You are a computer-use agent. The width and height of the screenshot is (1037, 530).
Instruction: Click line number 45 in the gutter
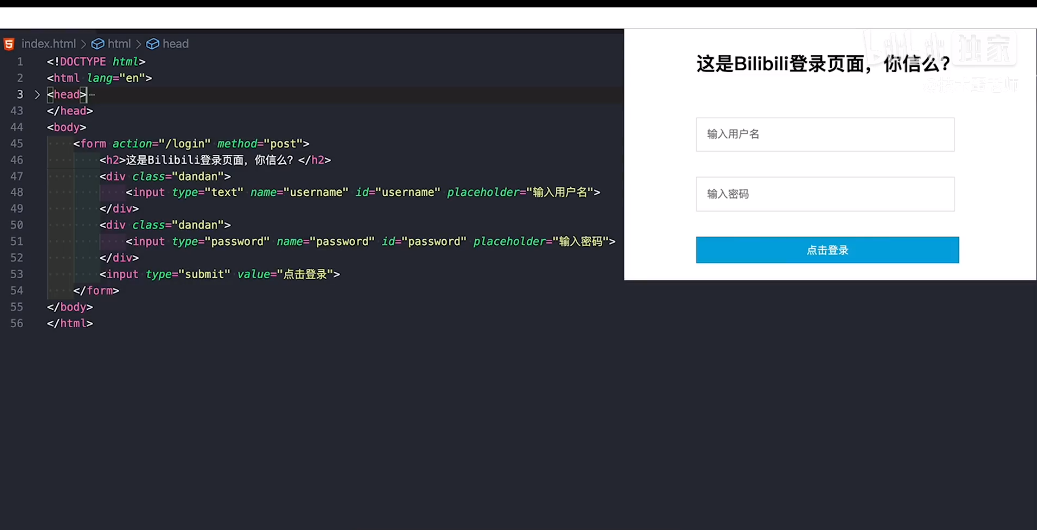(17, 144)
